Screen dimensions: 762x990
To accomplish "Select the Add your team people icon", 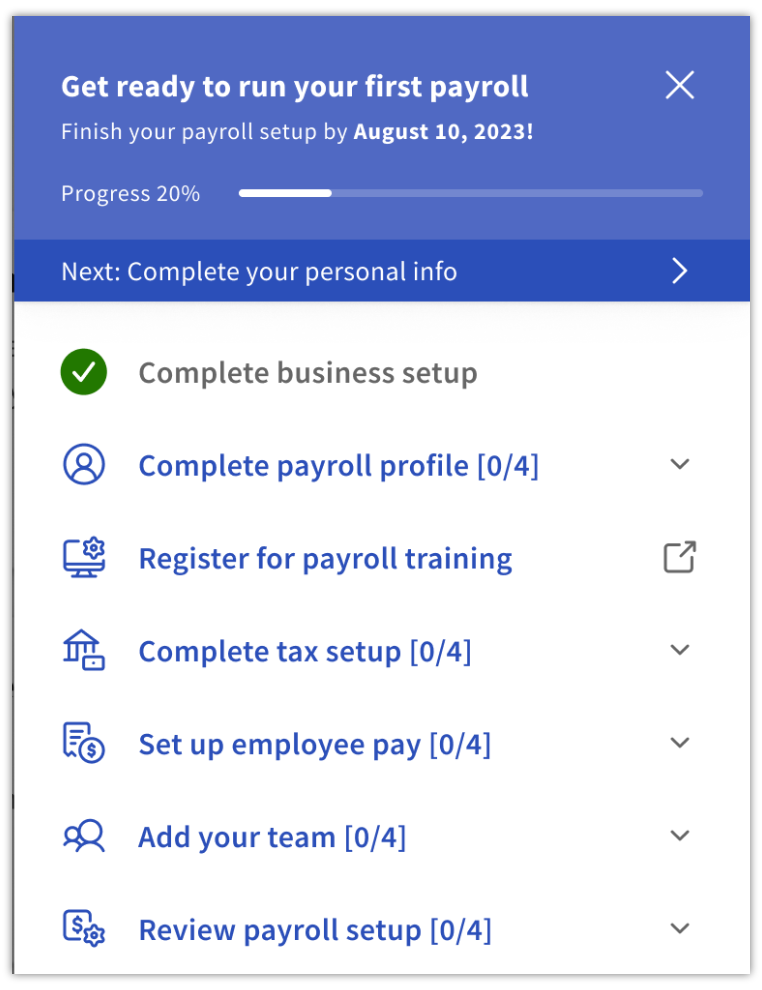I will (x=84, y=836).
